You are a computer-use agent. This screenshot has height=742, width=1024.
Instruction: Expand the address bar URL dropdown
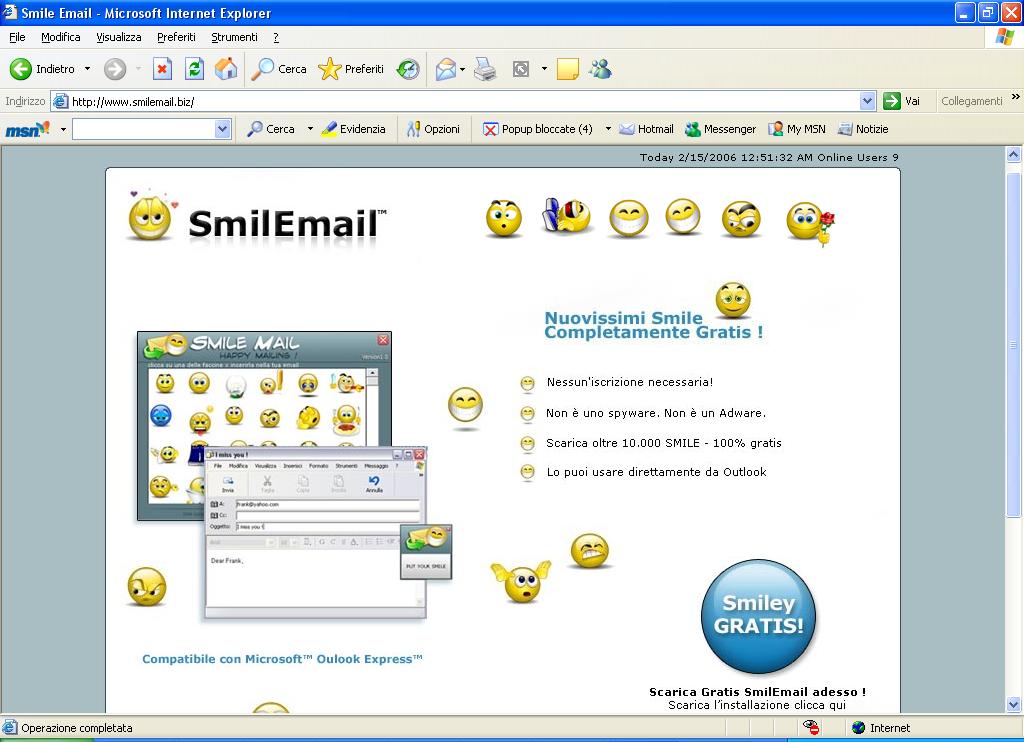[x=867, y=101]
